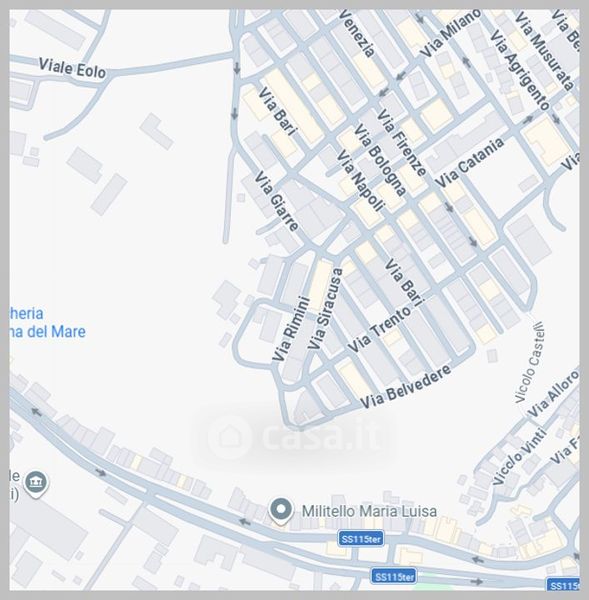Click the Via Firenze street label

pyautogui.click(x=401, y=143)
